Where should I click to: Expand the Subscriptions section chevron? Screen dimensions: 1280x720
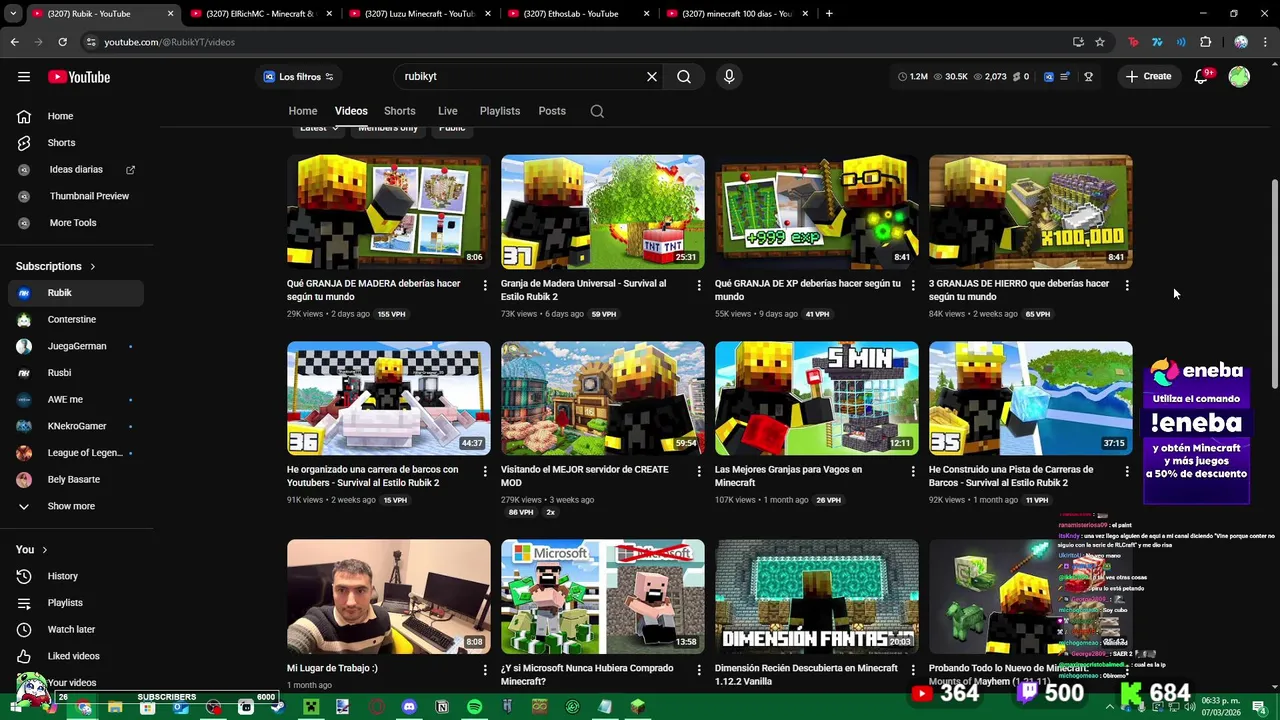point(92,267)
